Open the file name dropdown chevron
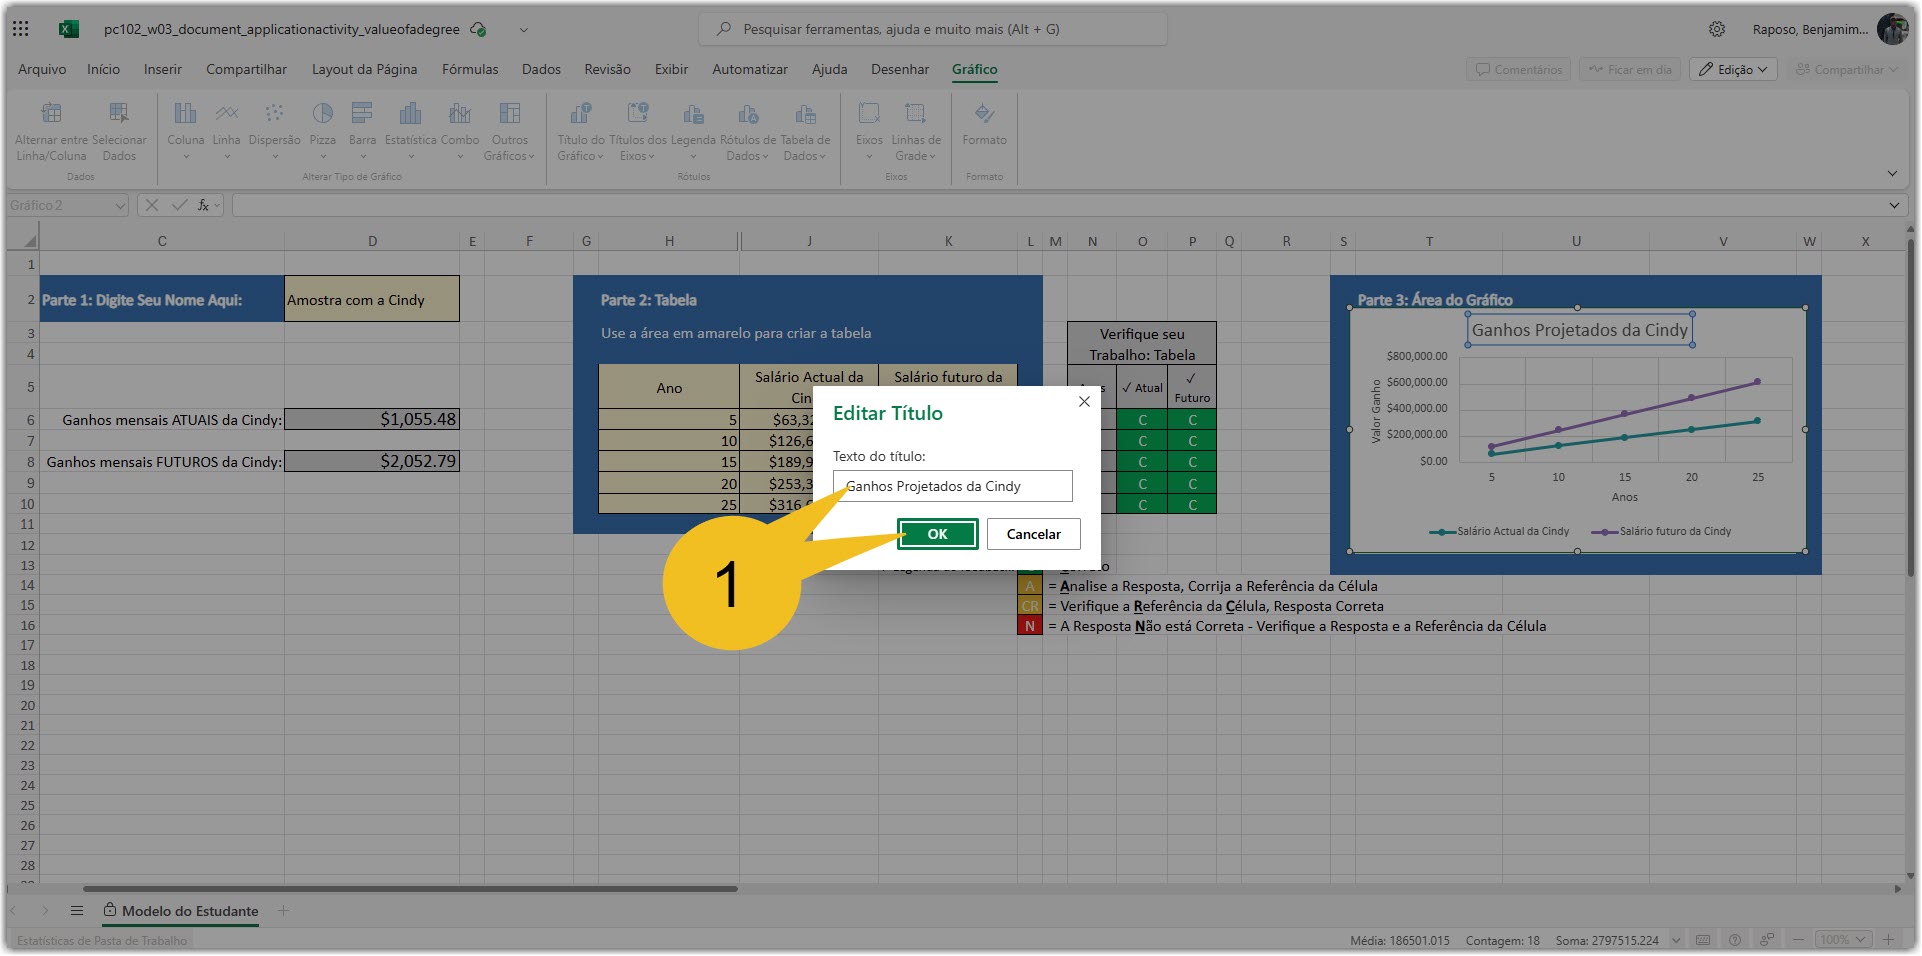This screenshot has height=956, width=1922. [523, 29]
